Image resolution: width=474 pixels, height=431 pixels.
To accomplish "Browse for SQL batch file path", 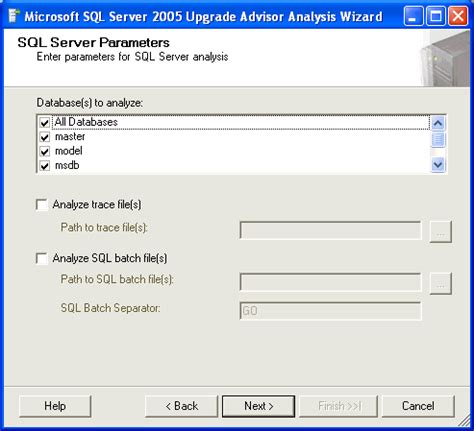I will pyautogui.click(x=441, y=283).
